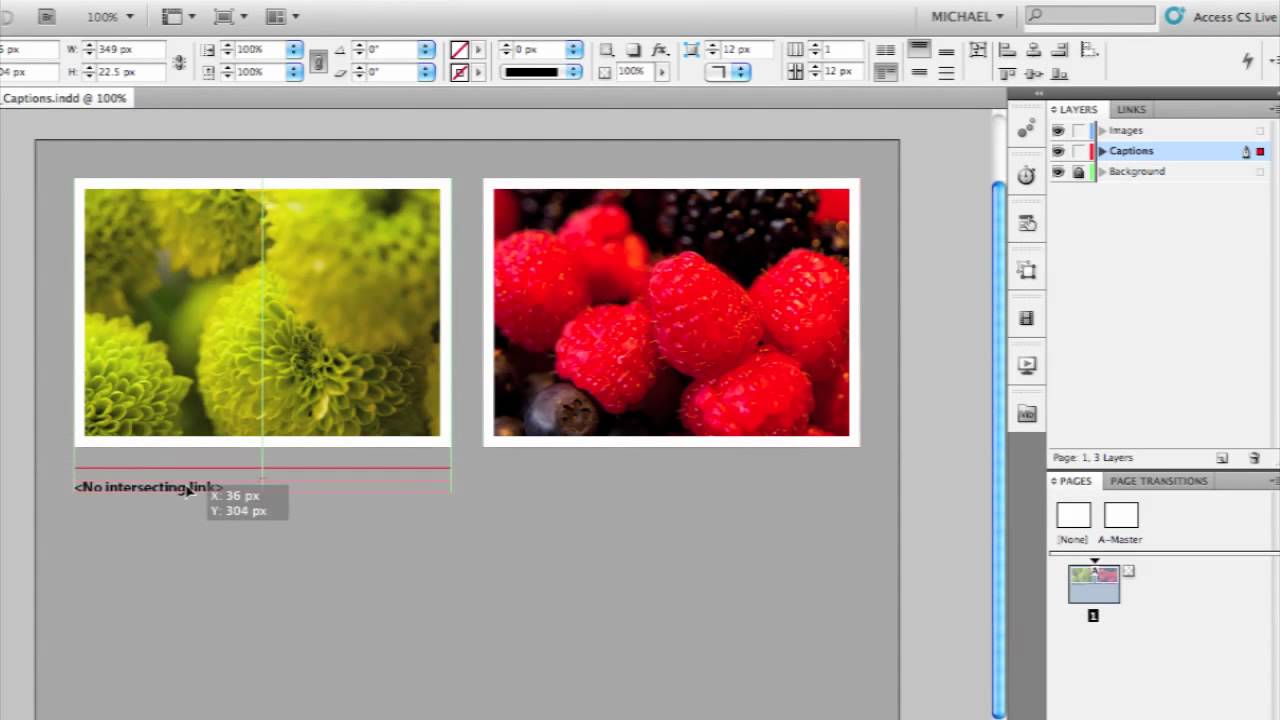
Task: Open Adobe Bridge from the Br icon
Action: pyautogui.click(x=47, y=17)
